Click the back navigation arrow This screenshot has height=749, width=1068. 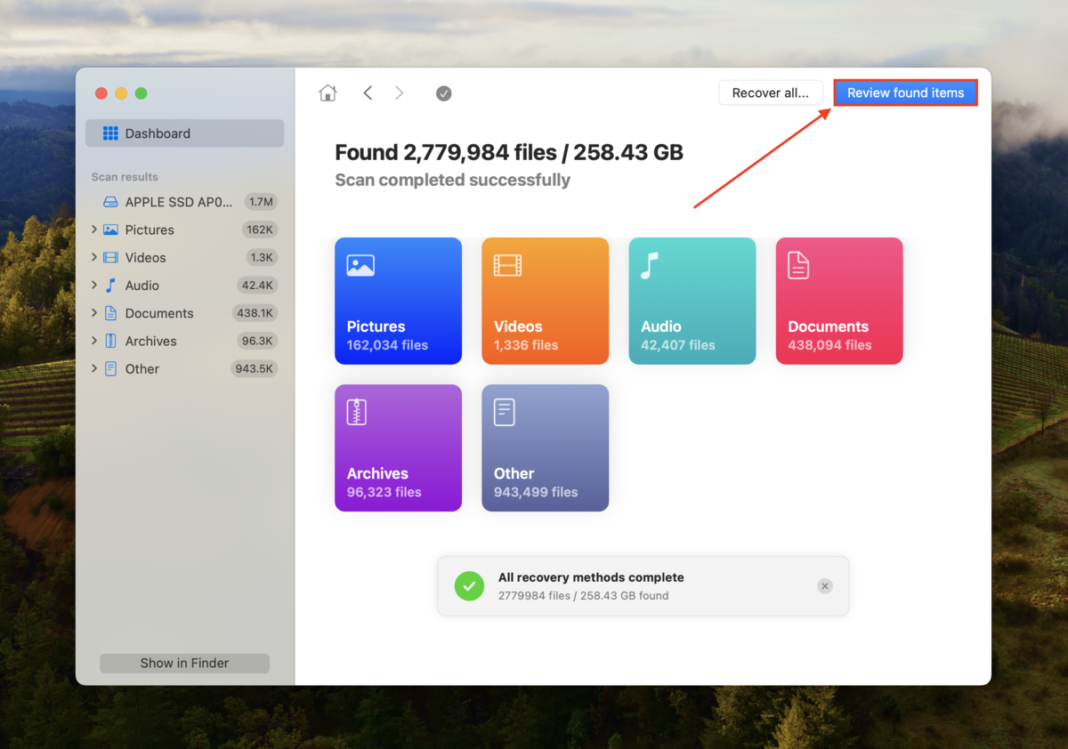(x=367, y=92)
